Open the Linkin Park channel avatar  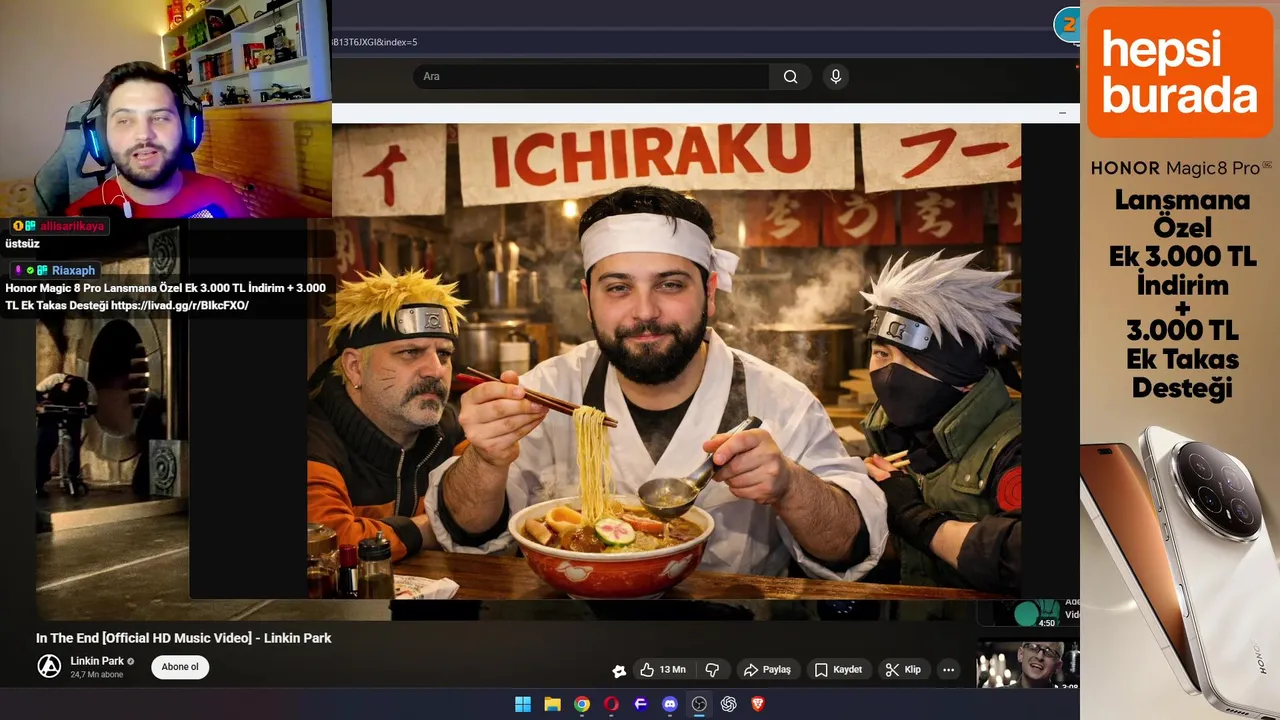(x=49, y=666)
